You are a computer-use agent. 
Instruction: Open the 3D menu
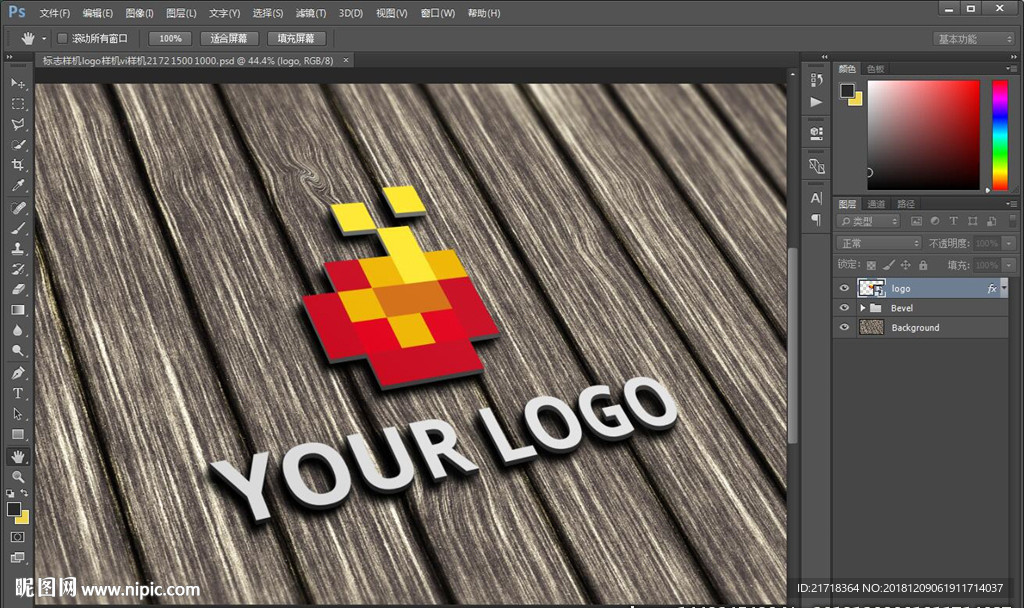[x=351, y=13]
